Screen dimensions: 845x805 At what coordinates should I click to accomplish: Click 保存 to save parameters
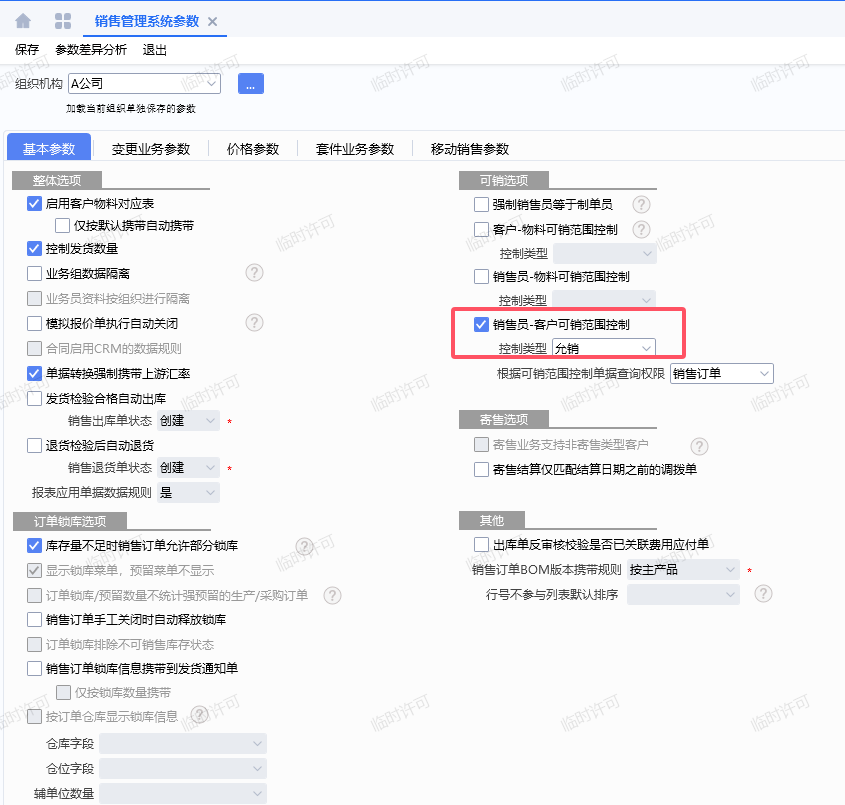pyautogui.click(x=27, y=49)
